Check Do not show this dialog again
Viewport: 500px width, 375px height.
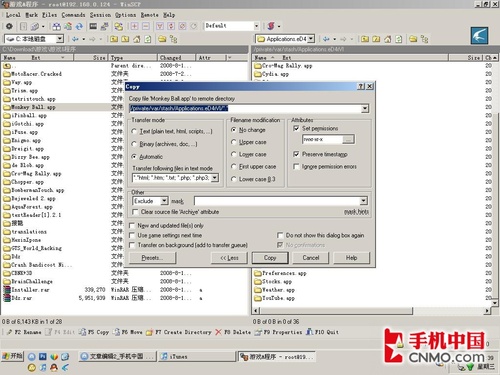click(x=280, y=235)
